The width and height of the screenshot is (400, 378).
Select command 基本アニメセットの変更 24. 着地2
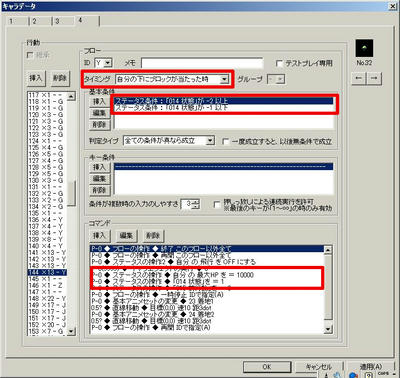click(x=207, y=314)
